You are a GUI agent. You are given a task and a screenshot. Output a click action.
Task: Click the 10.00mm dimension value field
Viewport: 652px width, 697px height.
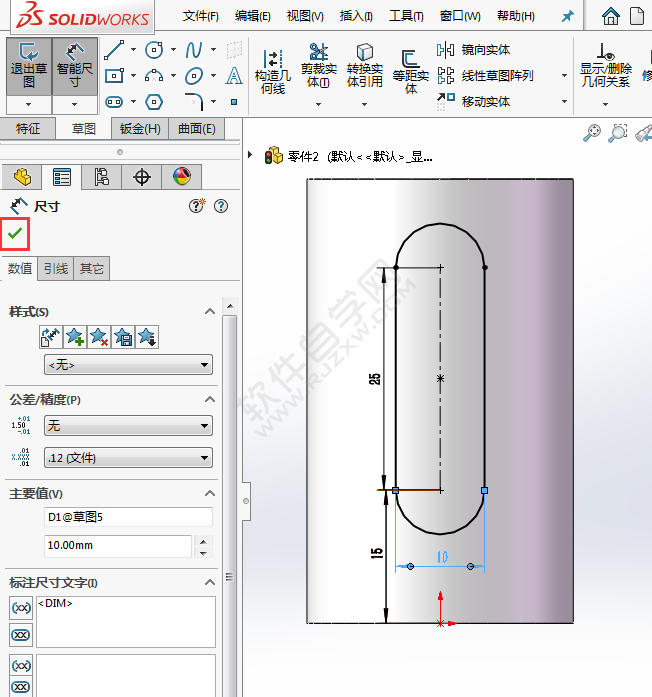click(x=118, y=545)
